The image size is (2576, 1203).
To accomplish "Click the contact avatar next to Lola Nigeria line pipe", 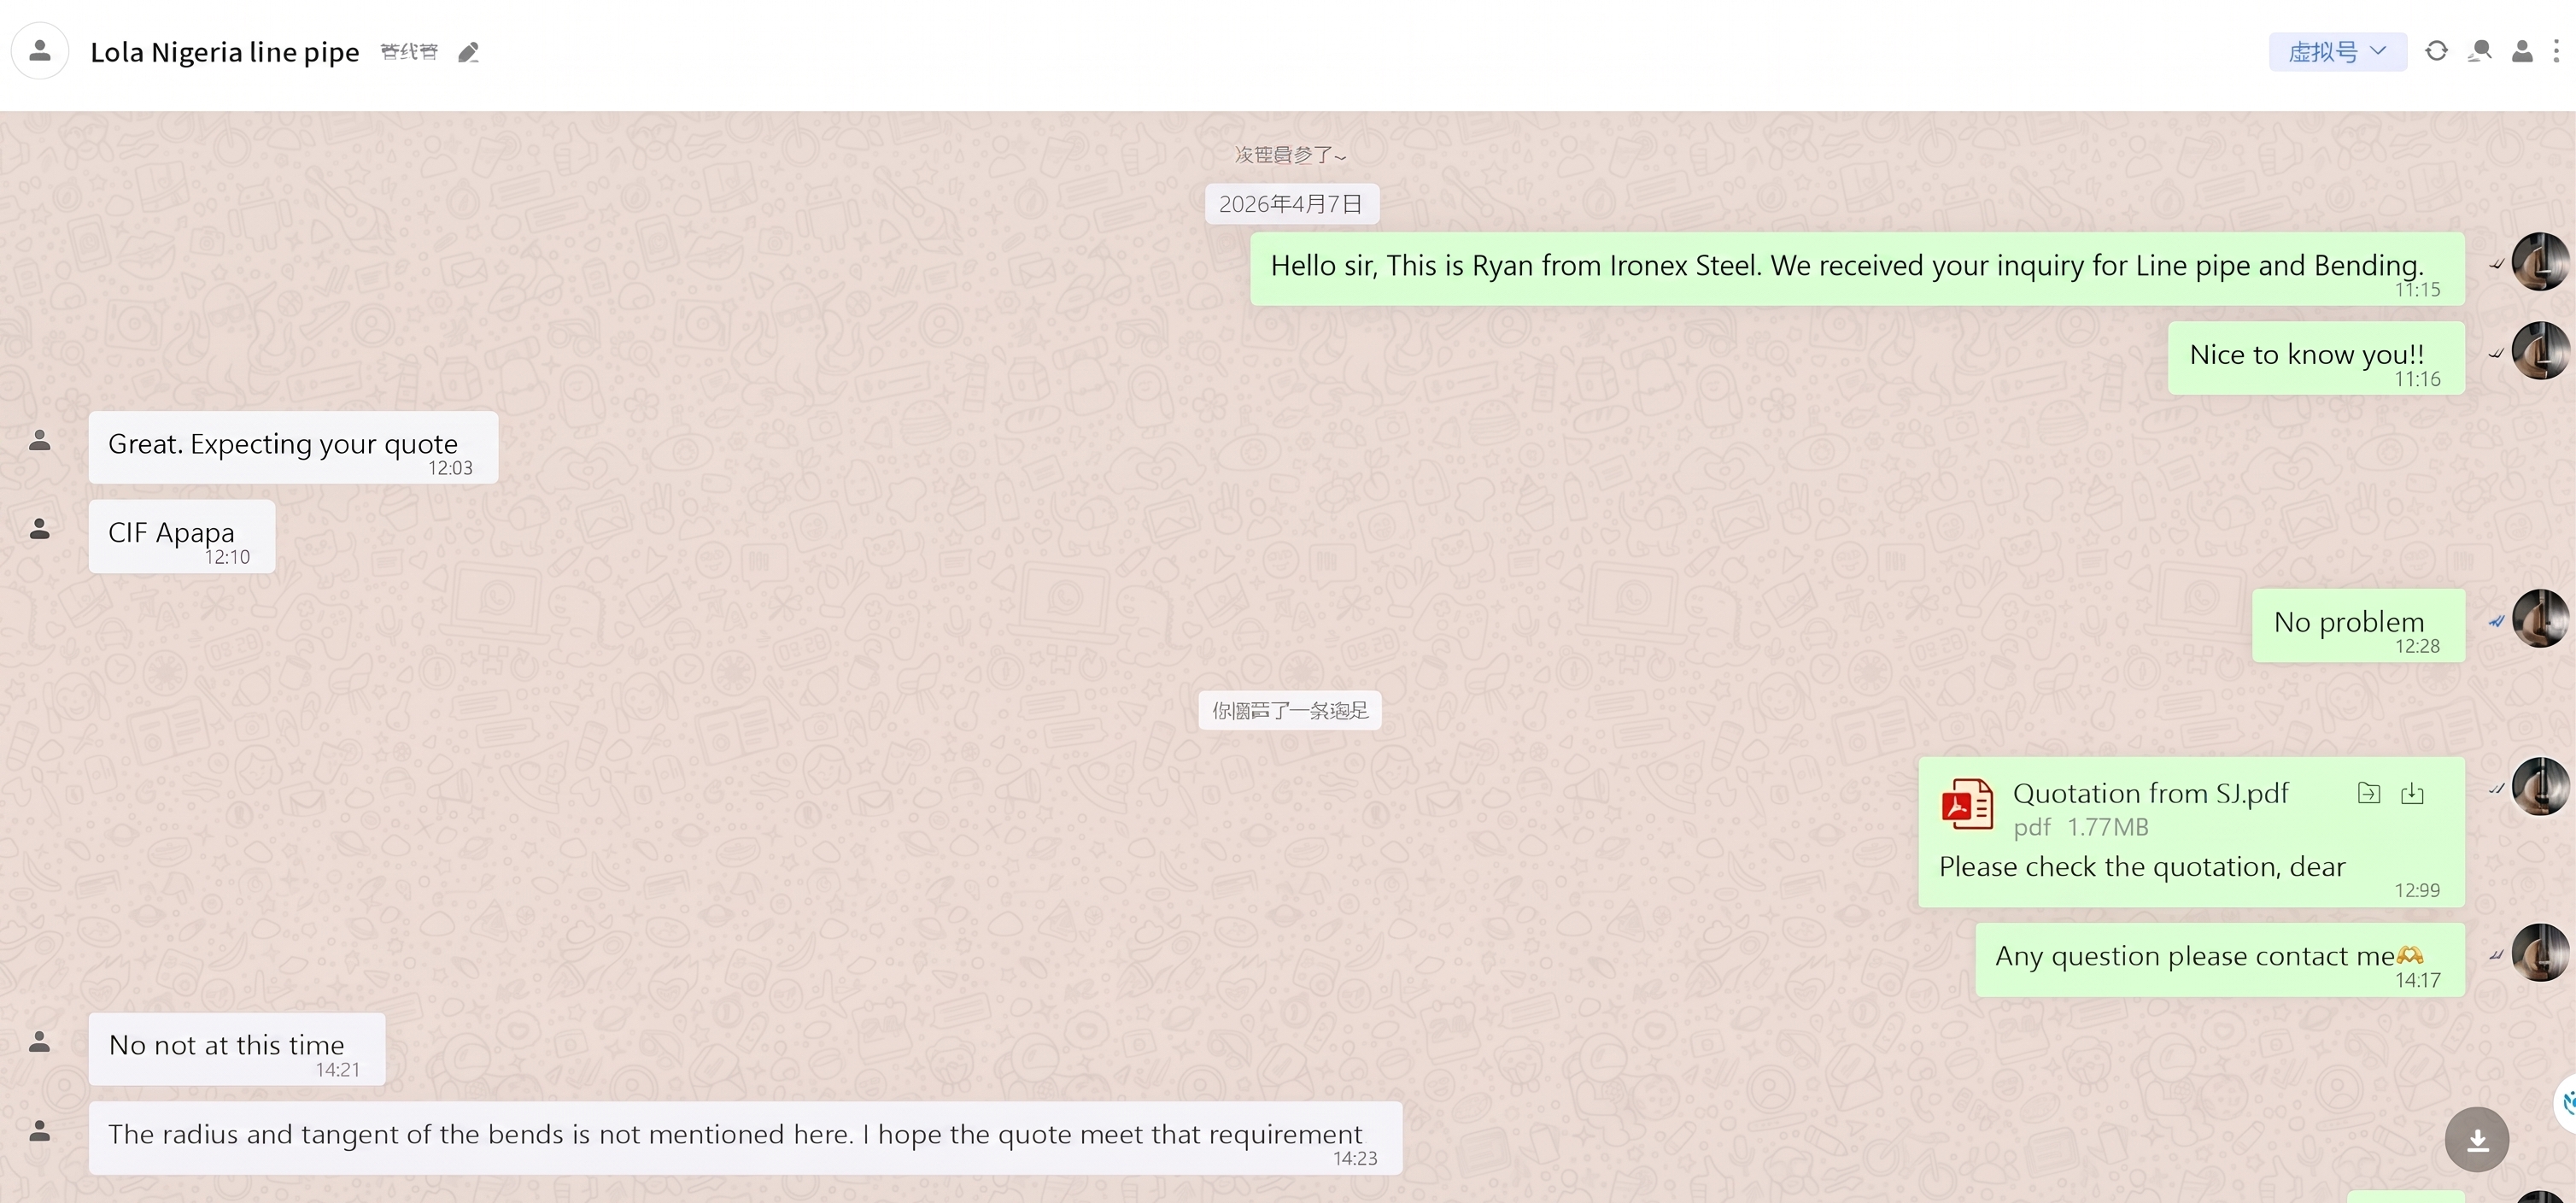I will (x=40, y=51).
